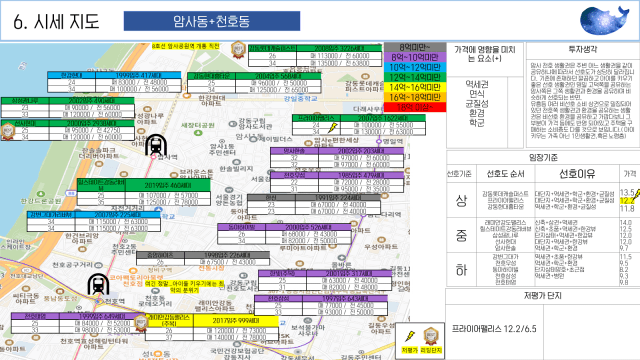This screenshot has width=640, height=360.
Task: Click the 투자생각 panel heading
Action: click(582, 49)
